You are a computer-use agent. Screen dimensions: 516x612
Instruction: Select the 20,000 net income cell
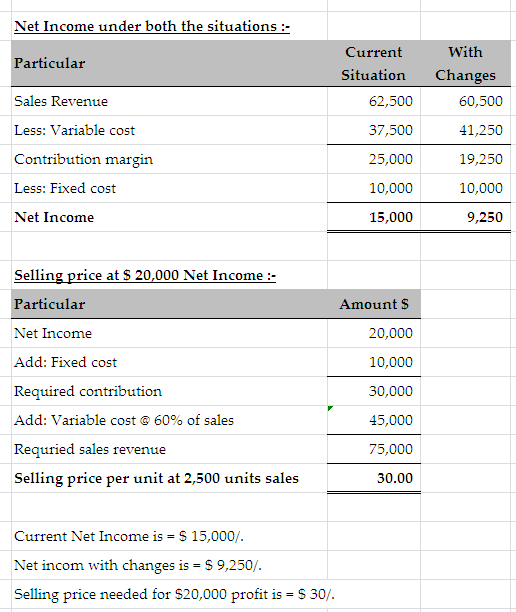(391, 333)
